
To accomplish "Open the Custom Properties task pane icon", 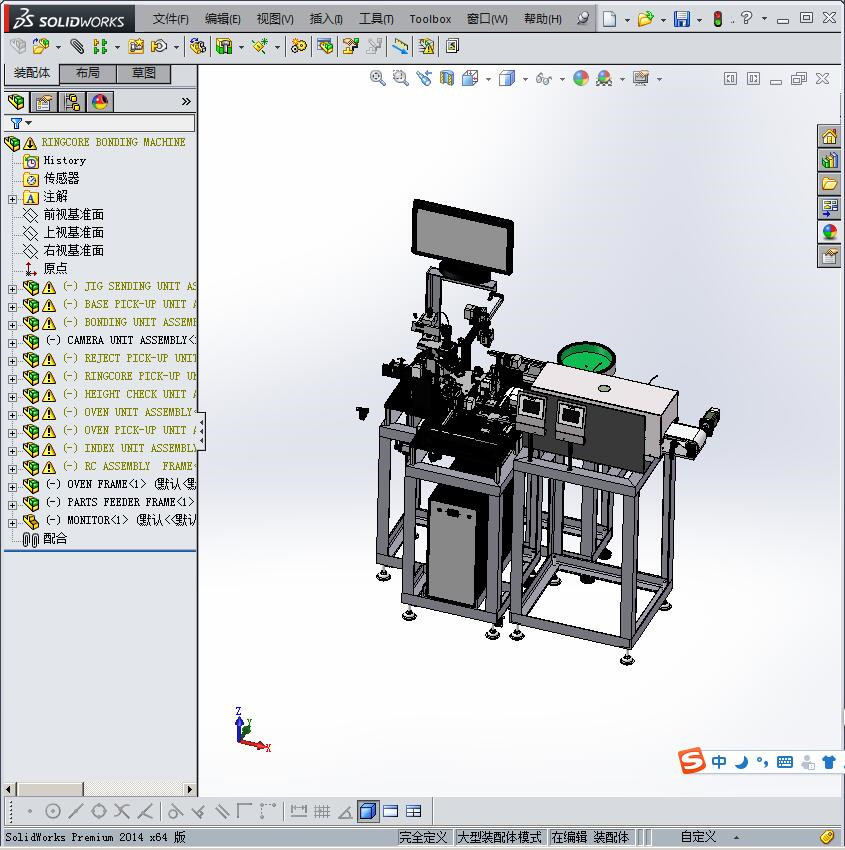I will pos(829,255).
